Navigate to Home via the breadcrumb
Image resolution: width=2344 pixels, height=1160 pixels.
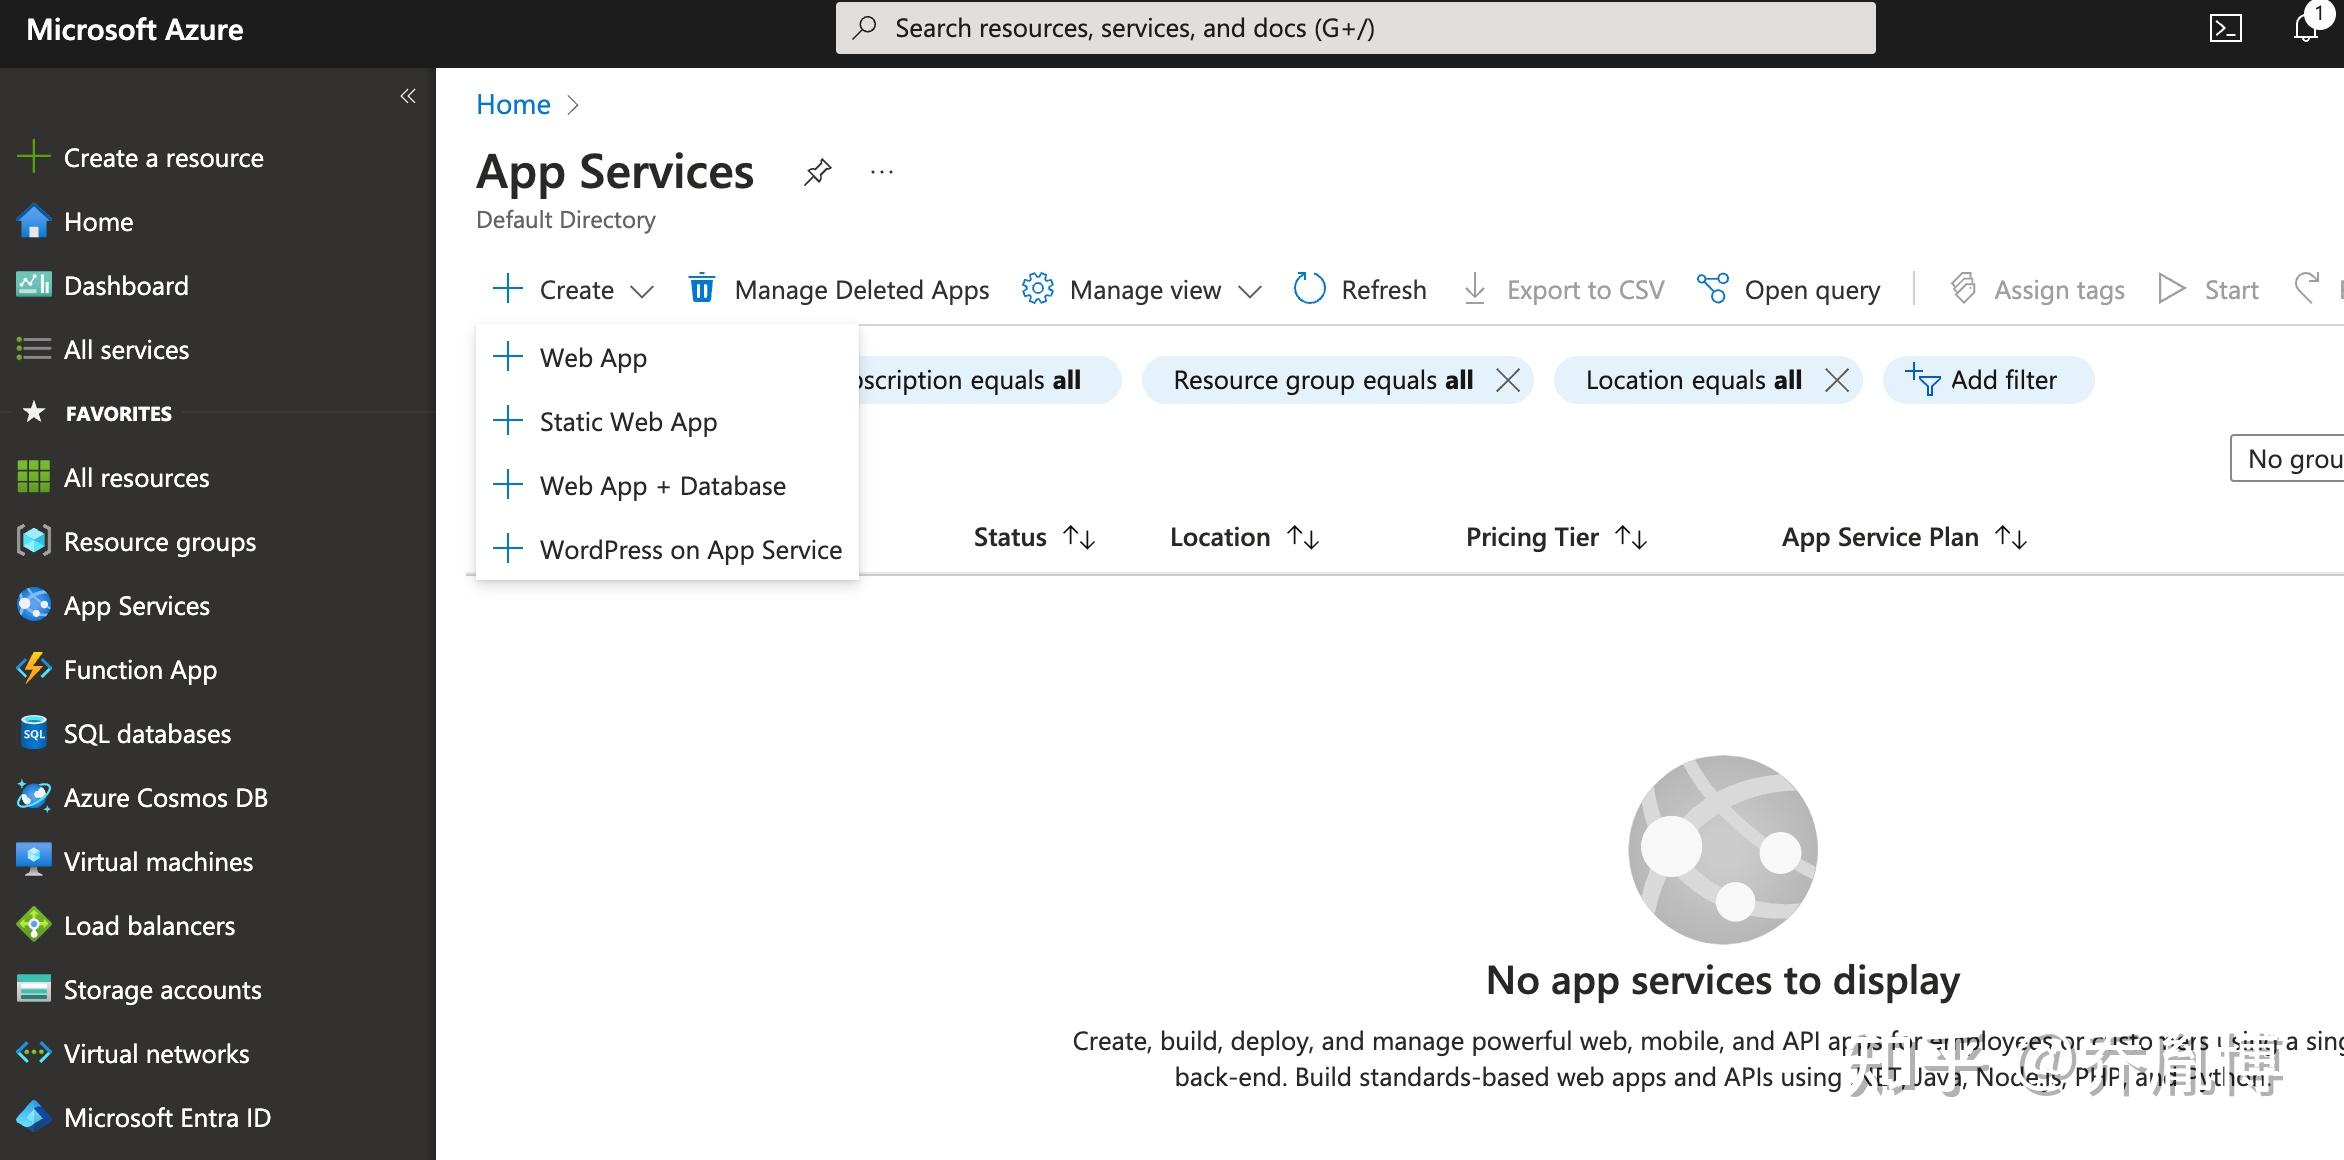[513, 104]
